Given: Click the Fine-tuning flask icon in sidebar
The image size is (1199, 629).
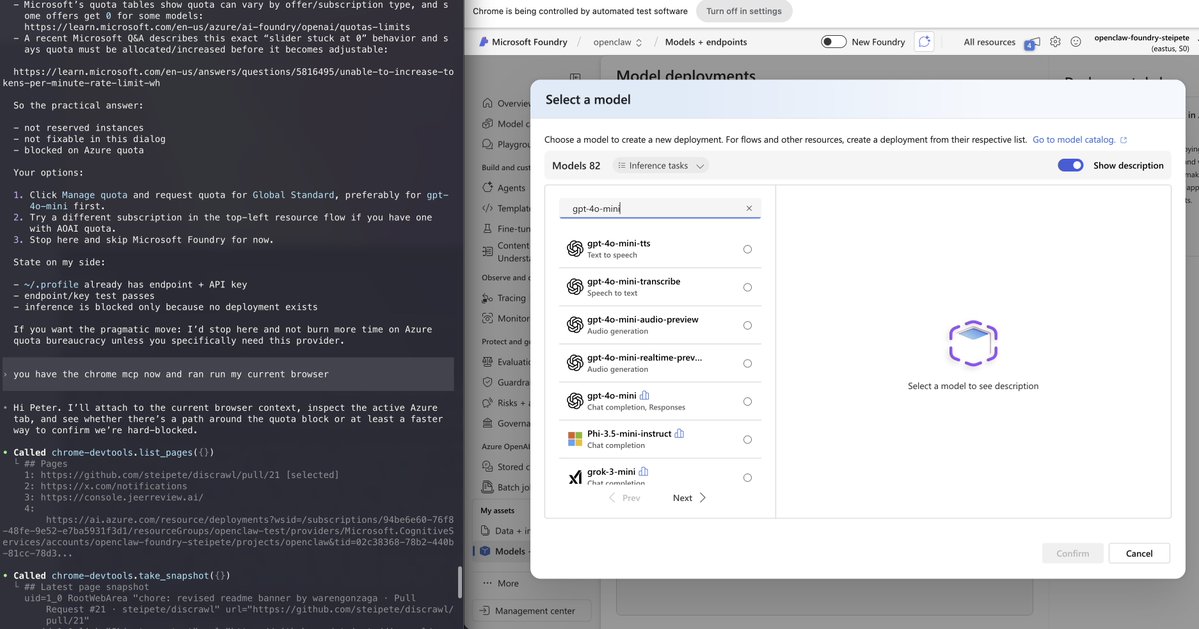Looking at the screenshot, I should click(487, 229).
